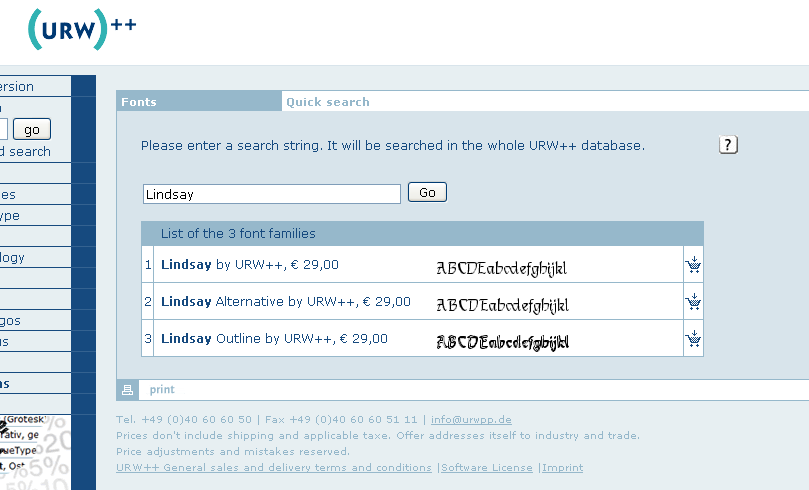Viewport: 809px width, 490px height.
Task: Click the print link
Action: click(162, 390)
